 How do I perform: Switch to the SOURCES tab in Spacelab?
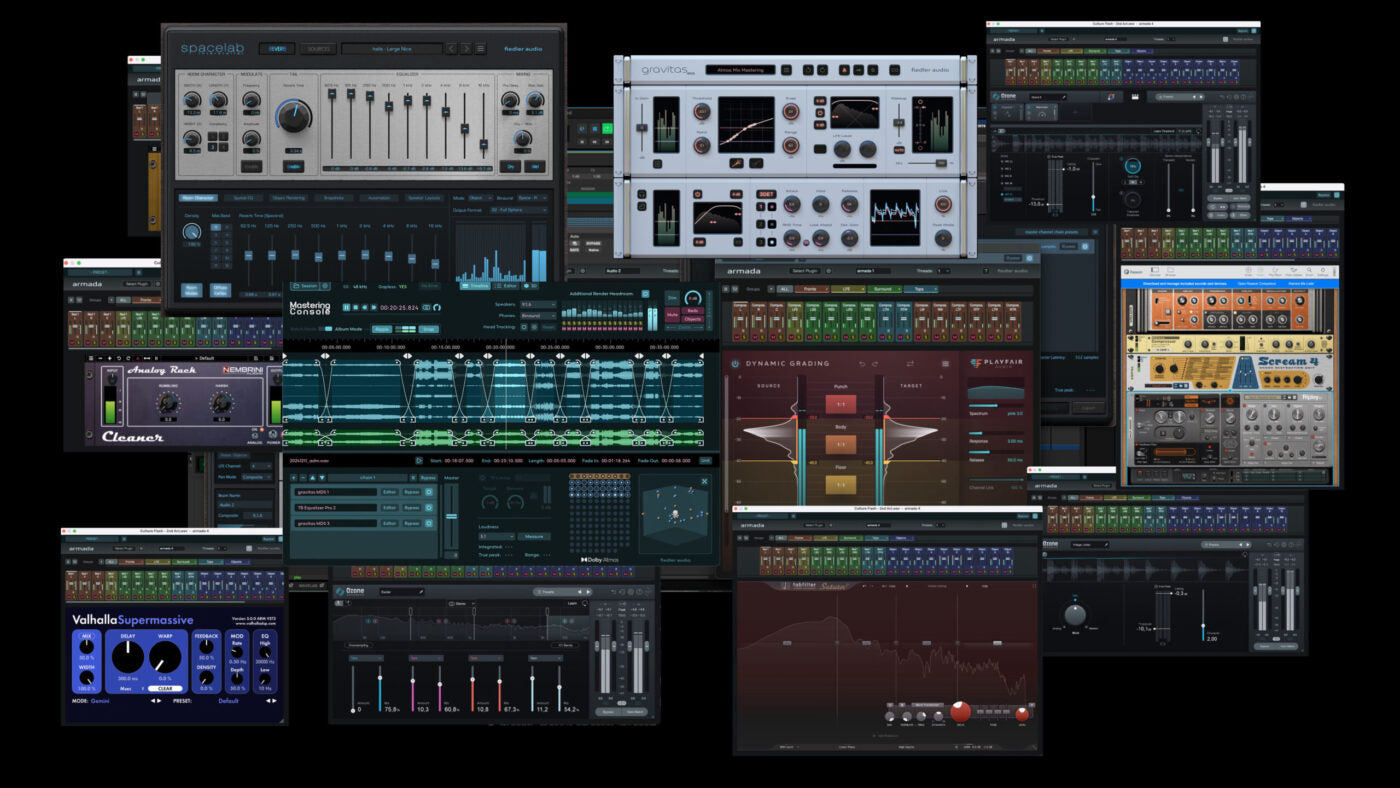point(318,47)
